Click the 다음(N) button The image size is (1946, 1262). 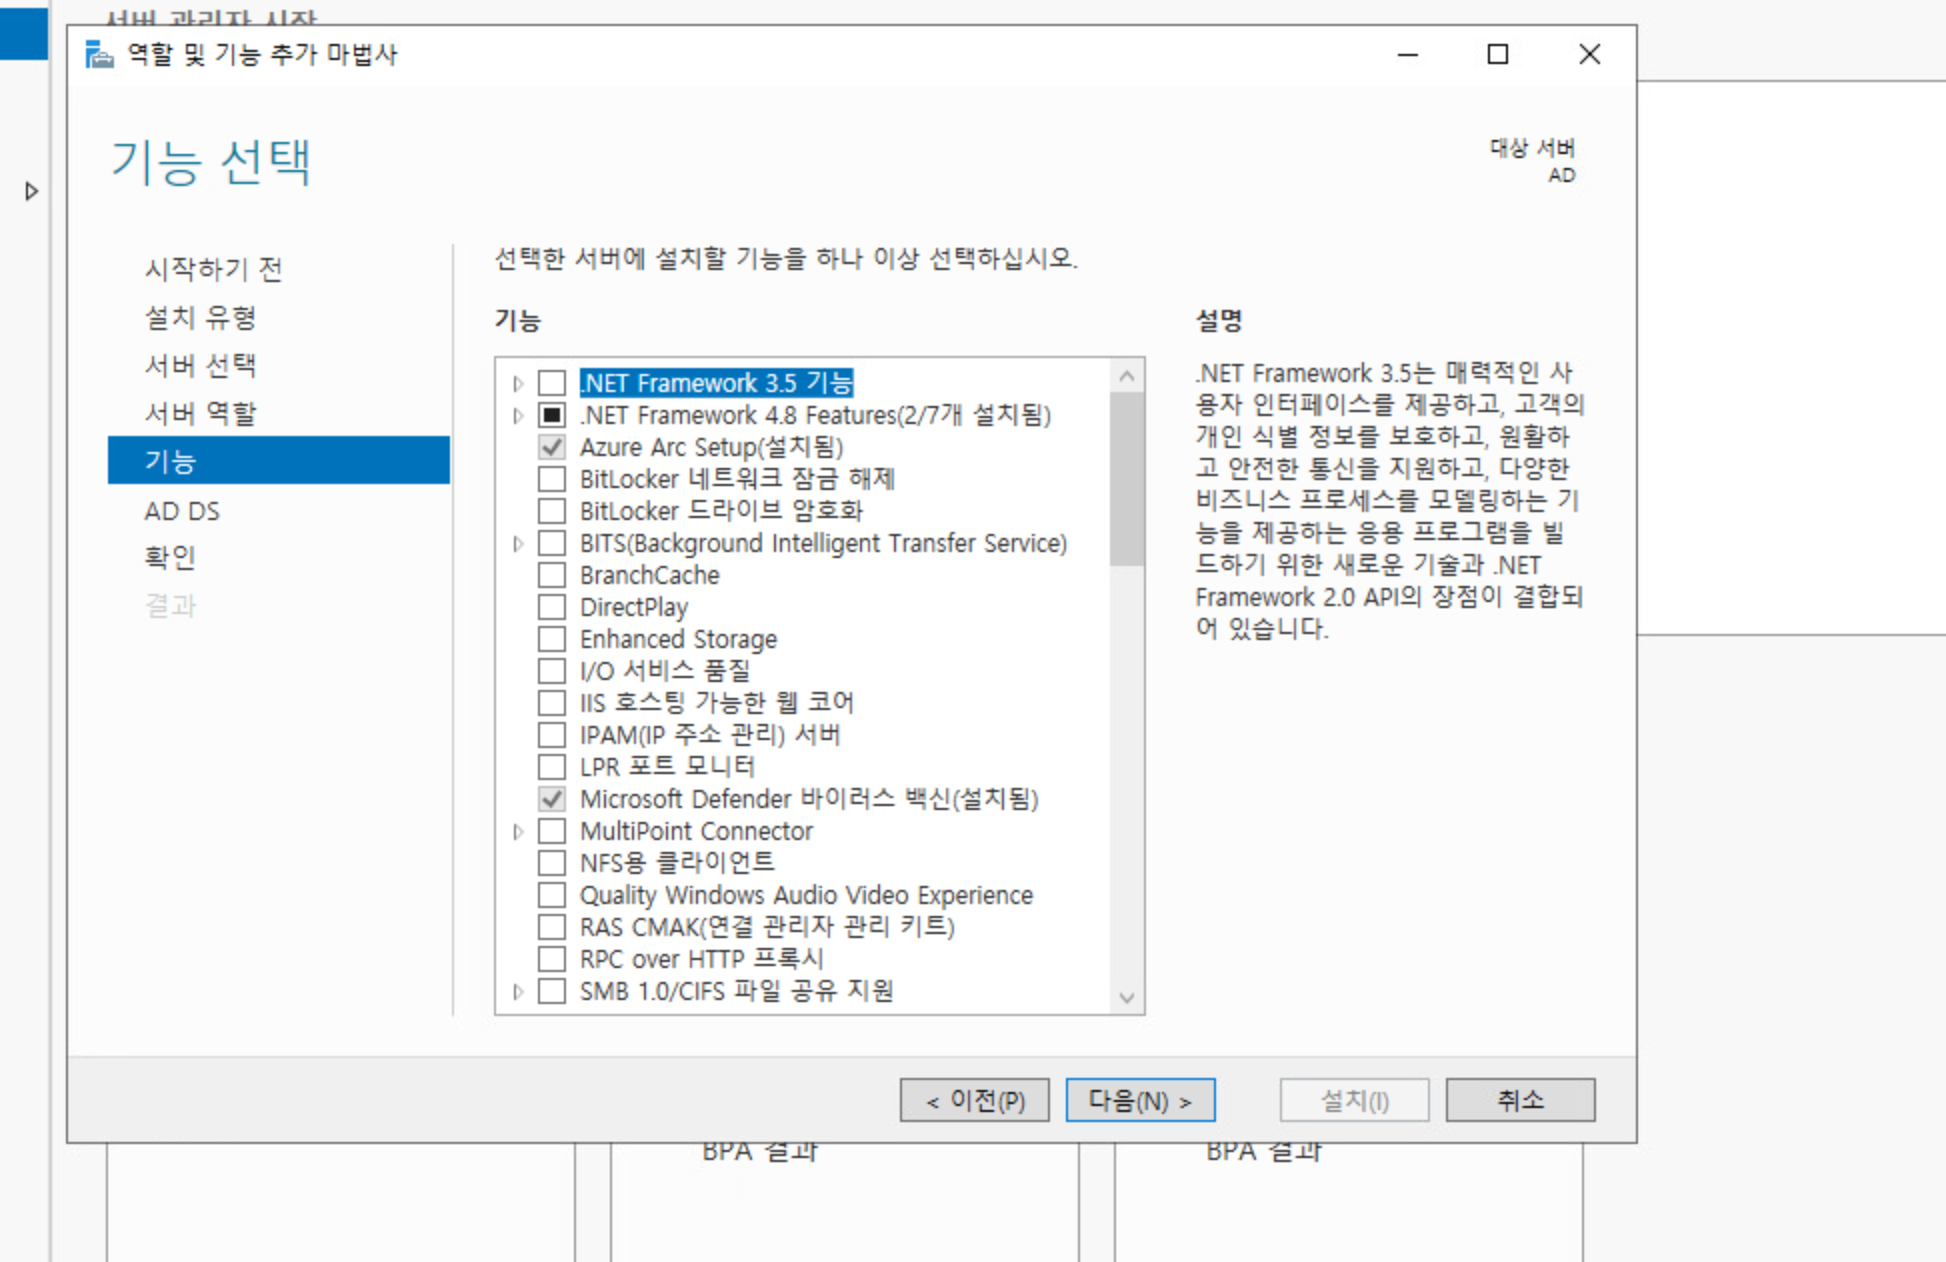(x=1140, y=1100)
